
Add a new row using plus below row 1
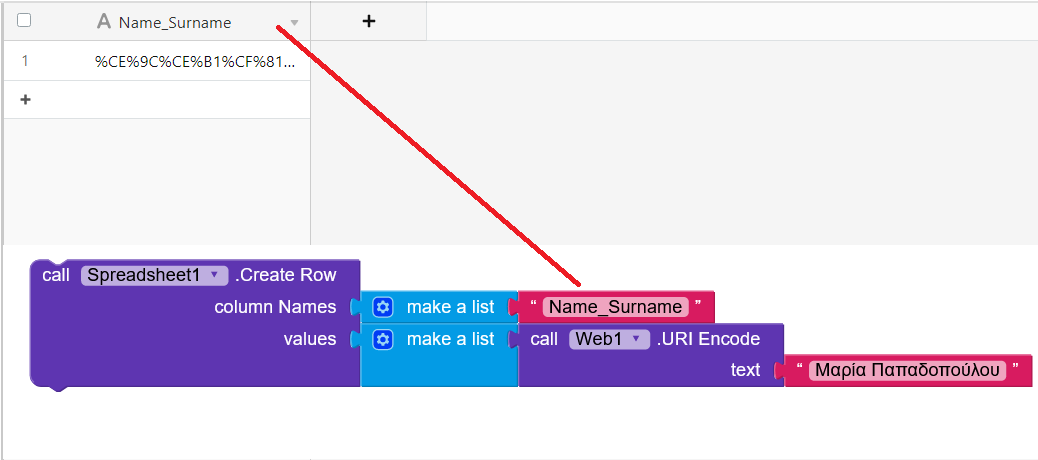(x=26, y=100)
